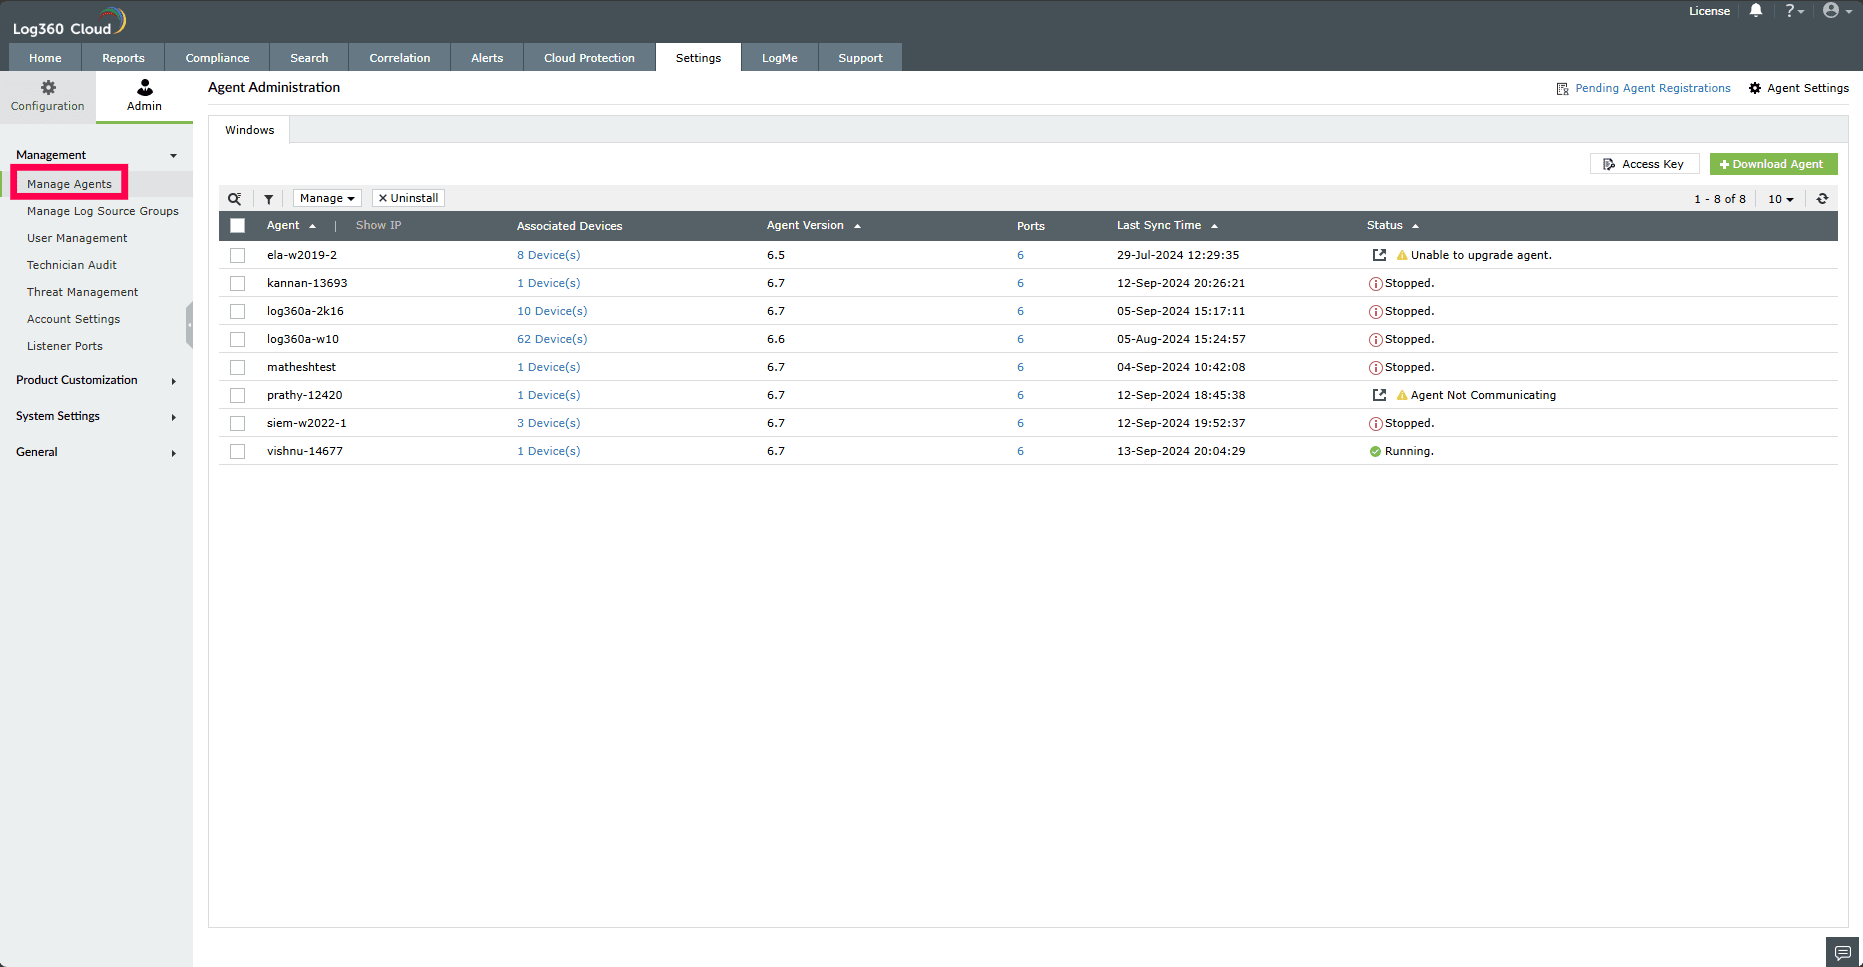This screenshot has width=1863, height=967.
Task: Select the matheshtest agent checkbox
Action: 237,368
